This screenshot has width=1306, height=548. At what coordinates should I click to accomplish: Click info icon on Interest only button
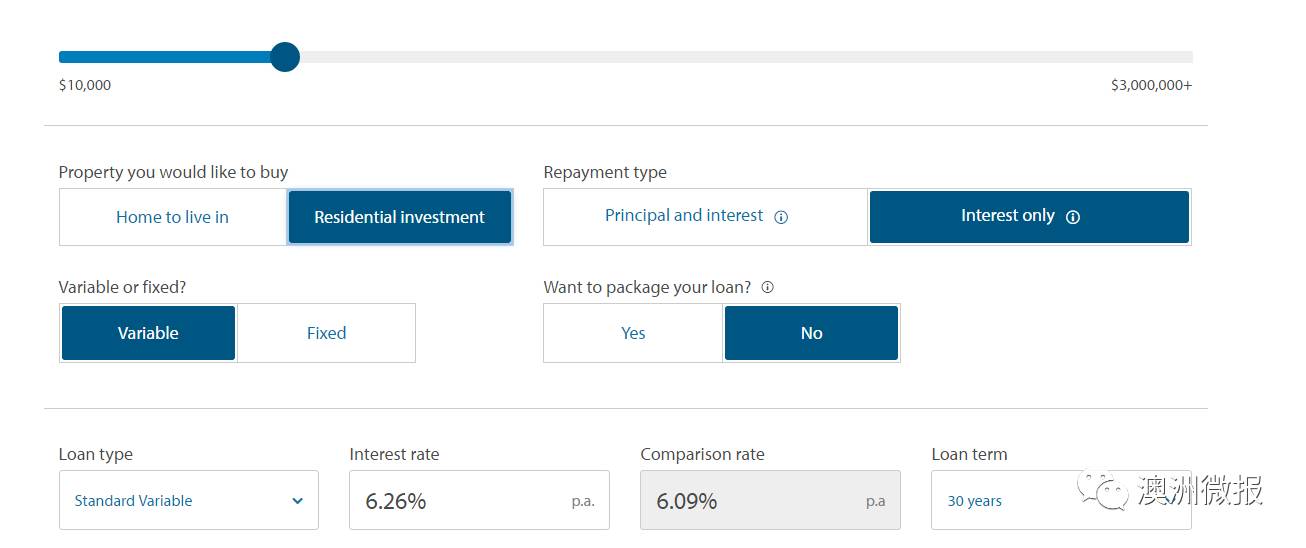click(x=1073, y=217)
